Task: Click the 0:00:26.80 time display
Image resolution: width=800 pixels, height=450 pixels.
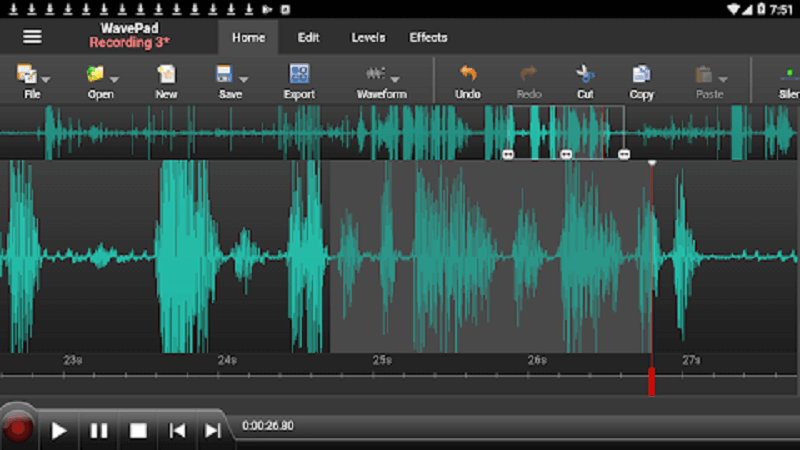Action: coord(268,426)
